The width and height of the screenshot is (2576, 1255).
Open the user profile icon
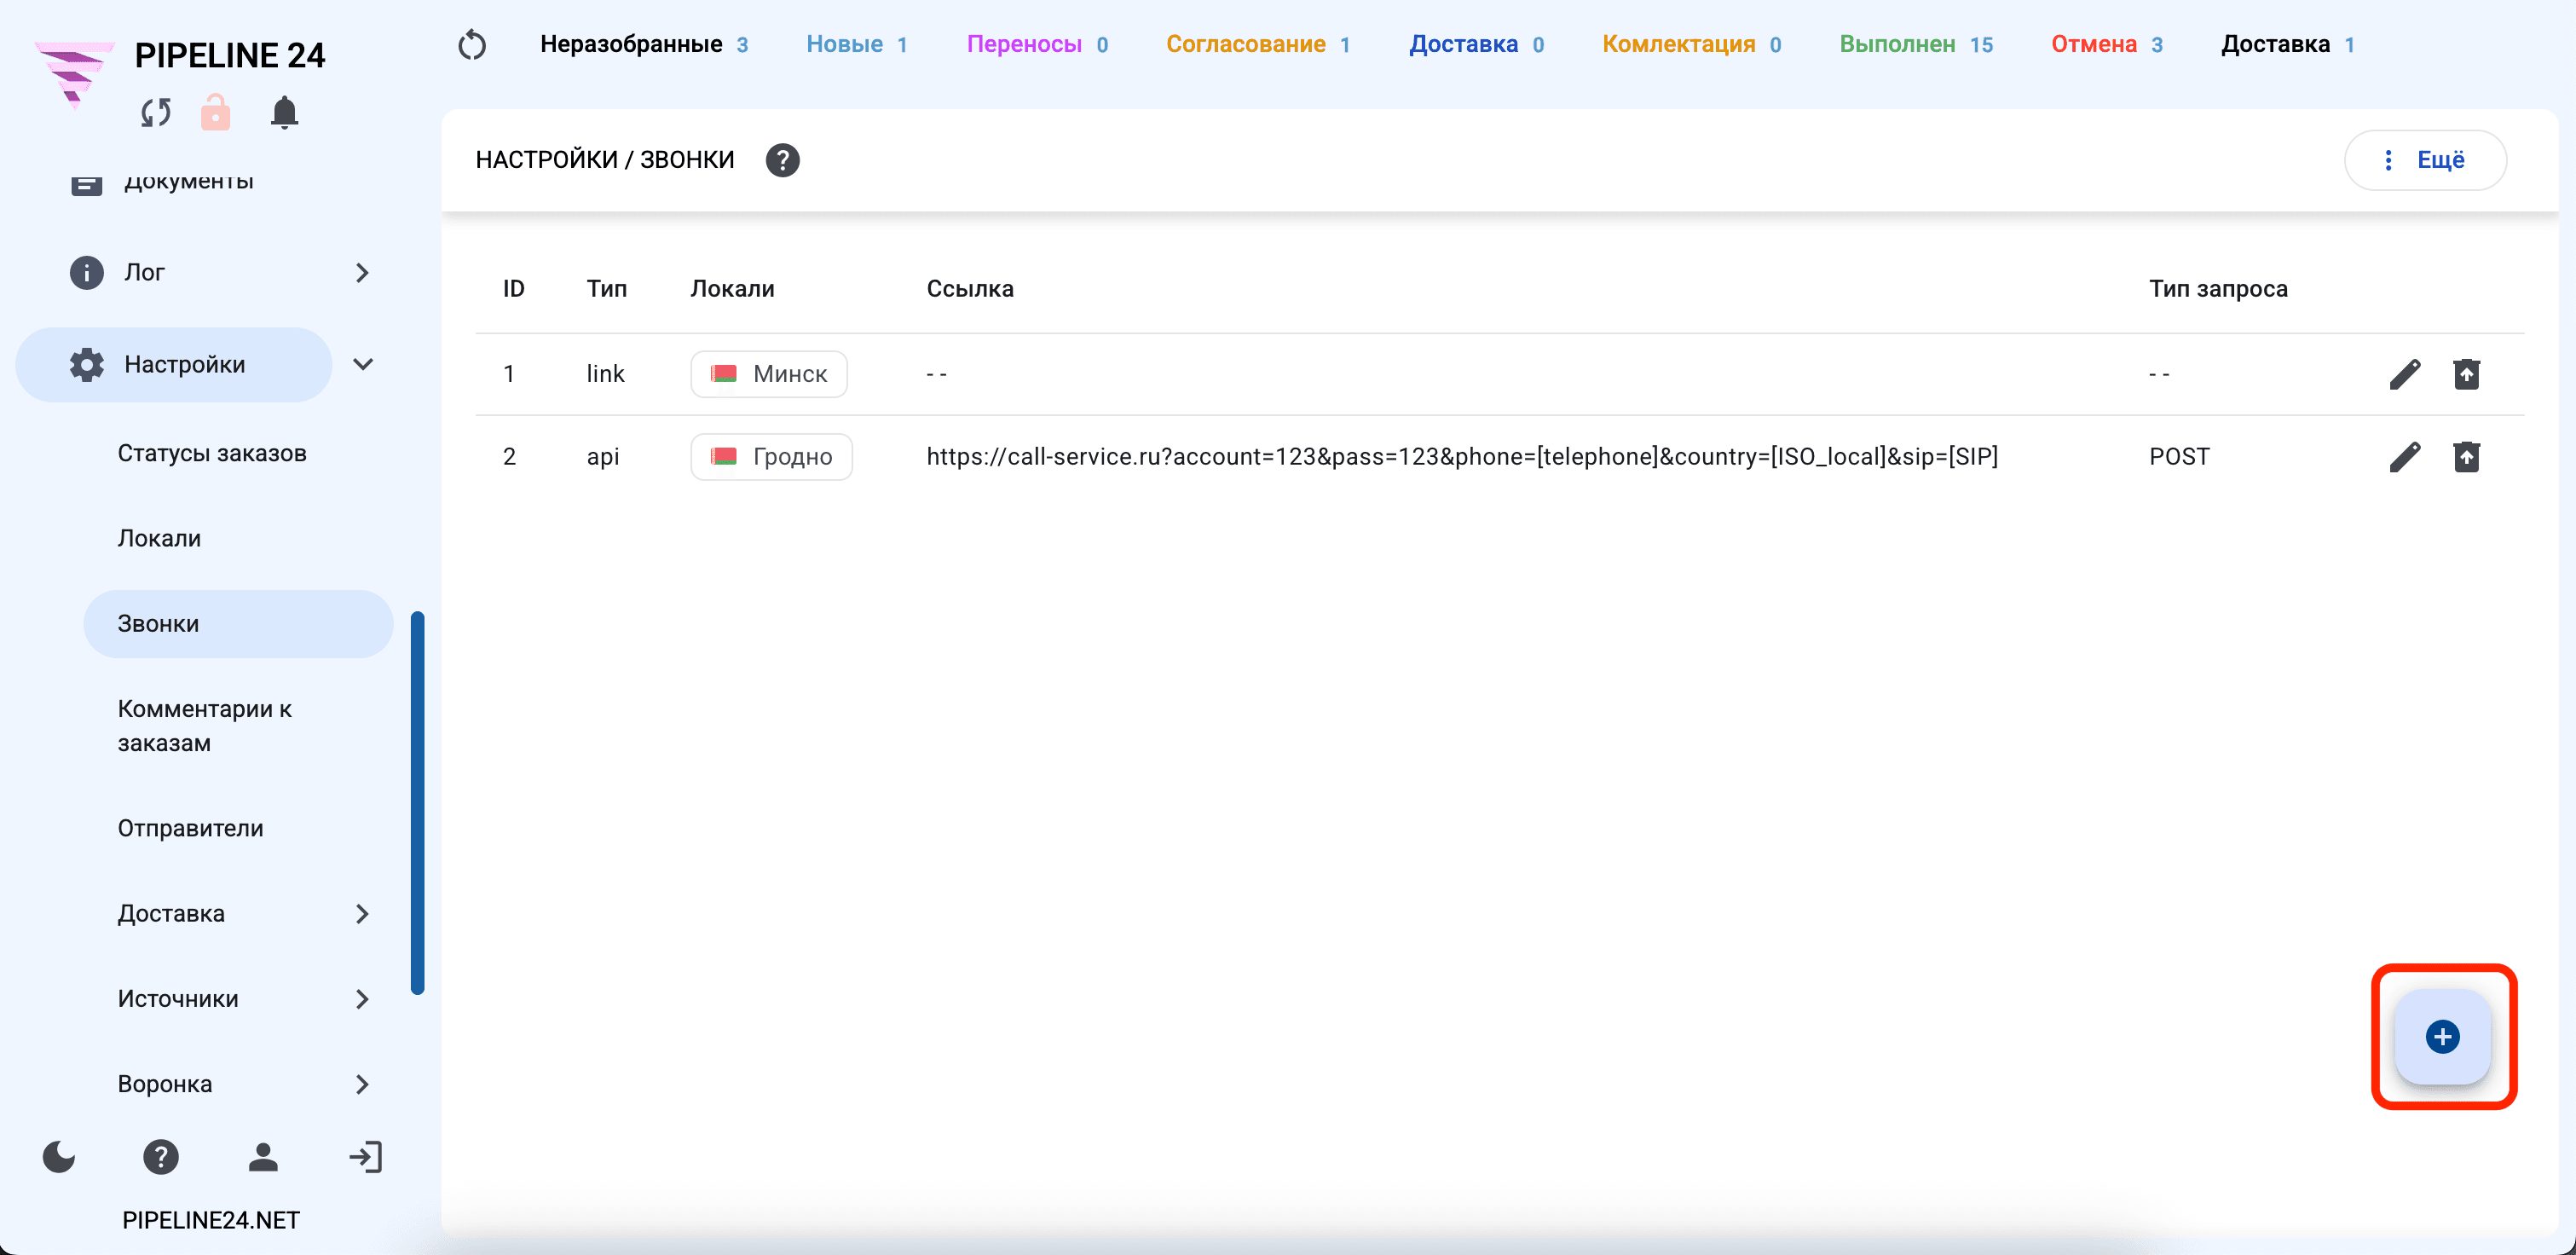263,1157
